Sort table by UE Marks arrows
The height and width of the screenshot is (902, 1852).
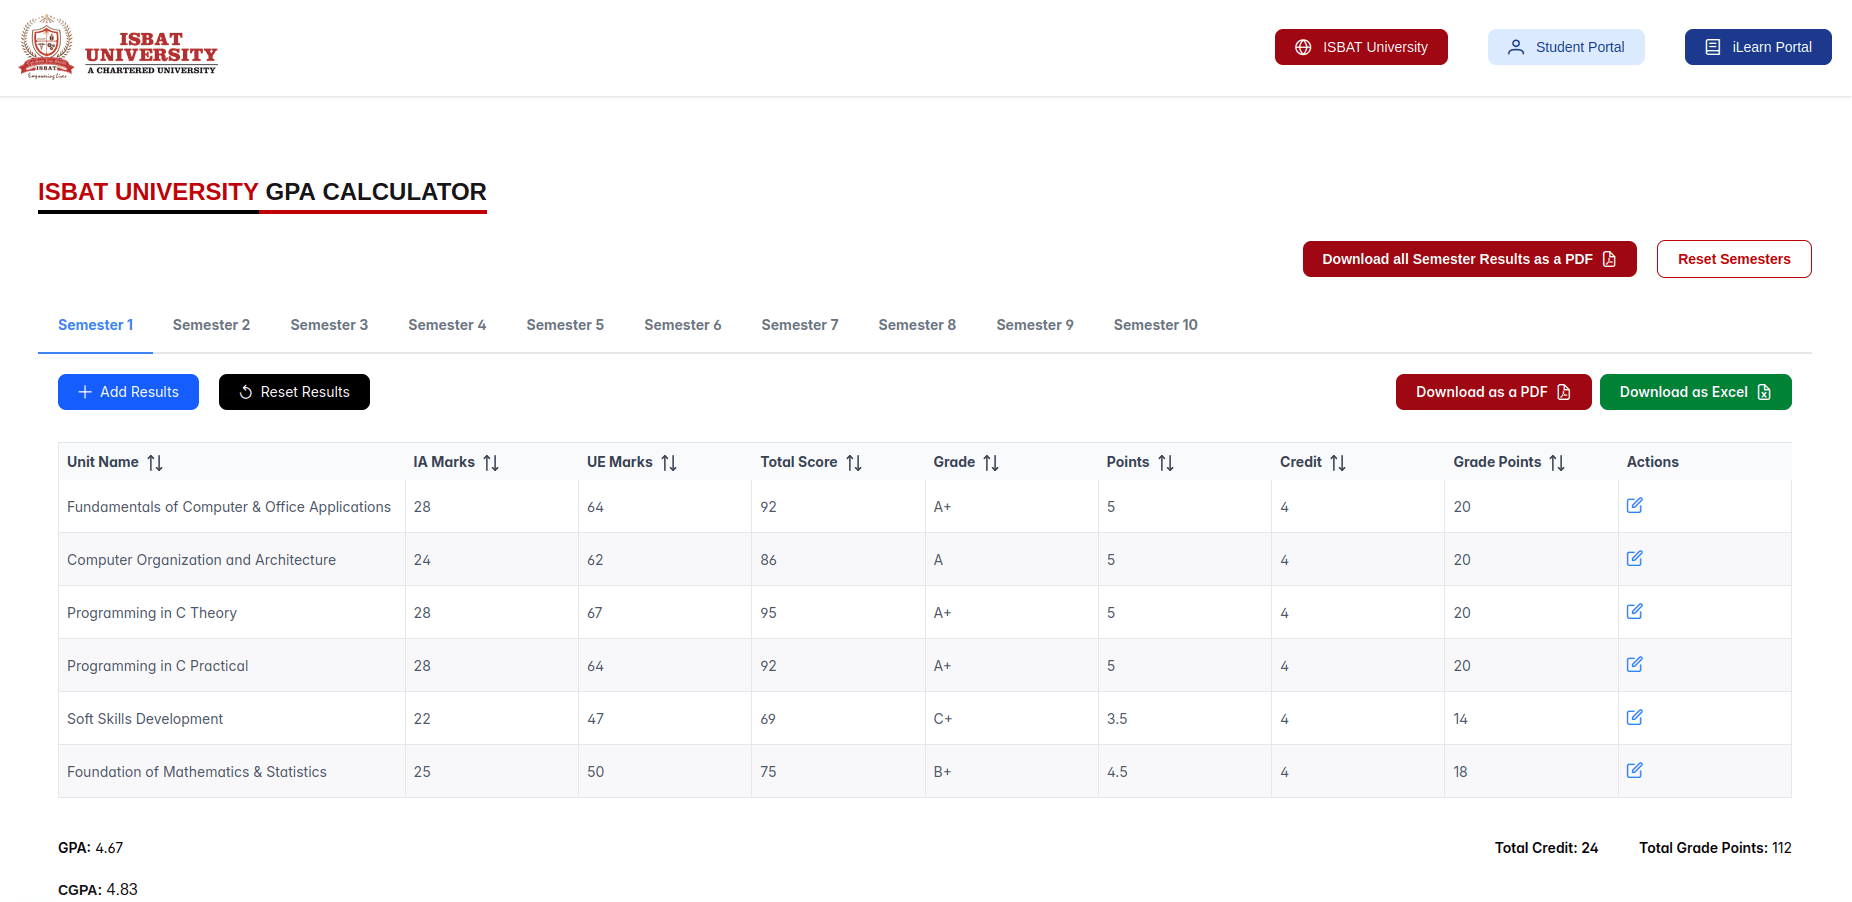[669, 463]
